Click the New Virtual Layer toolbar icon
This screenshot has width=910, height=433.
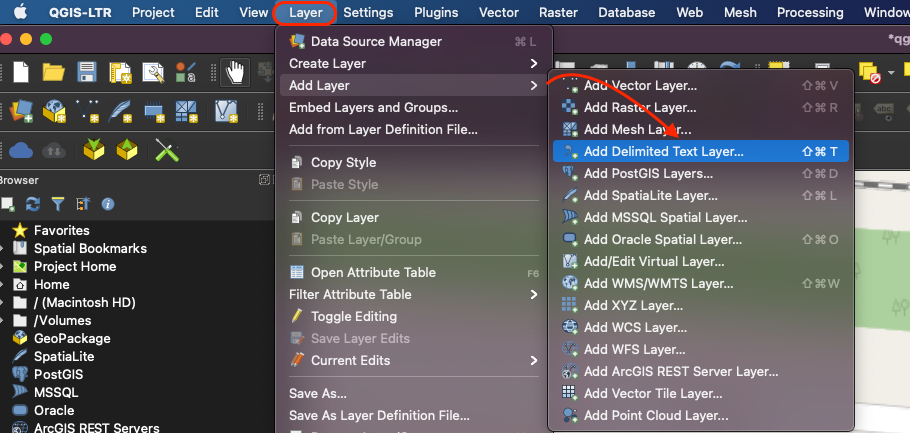226,110
